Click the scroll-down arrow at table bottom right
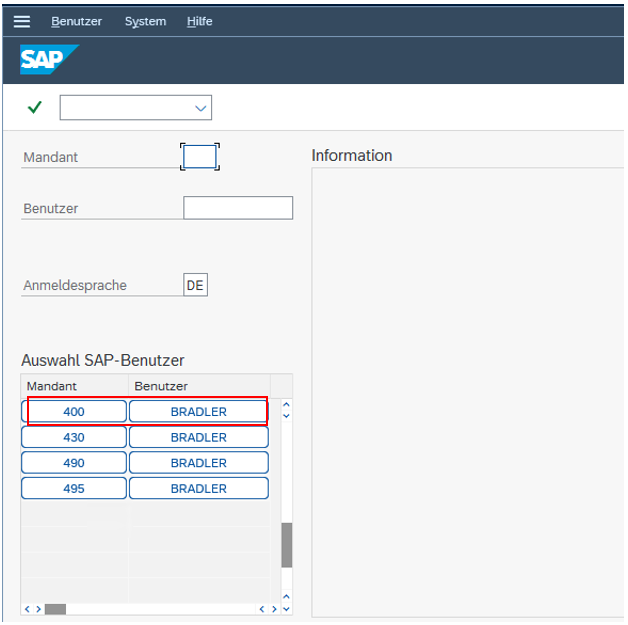This screenshot has height=625, width=628. (x=286, y=608)
